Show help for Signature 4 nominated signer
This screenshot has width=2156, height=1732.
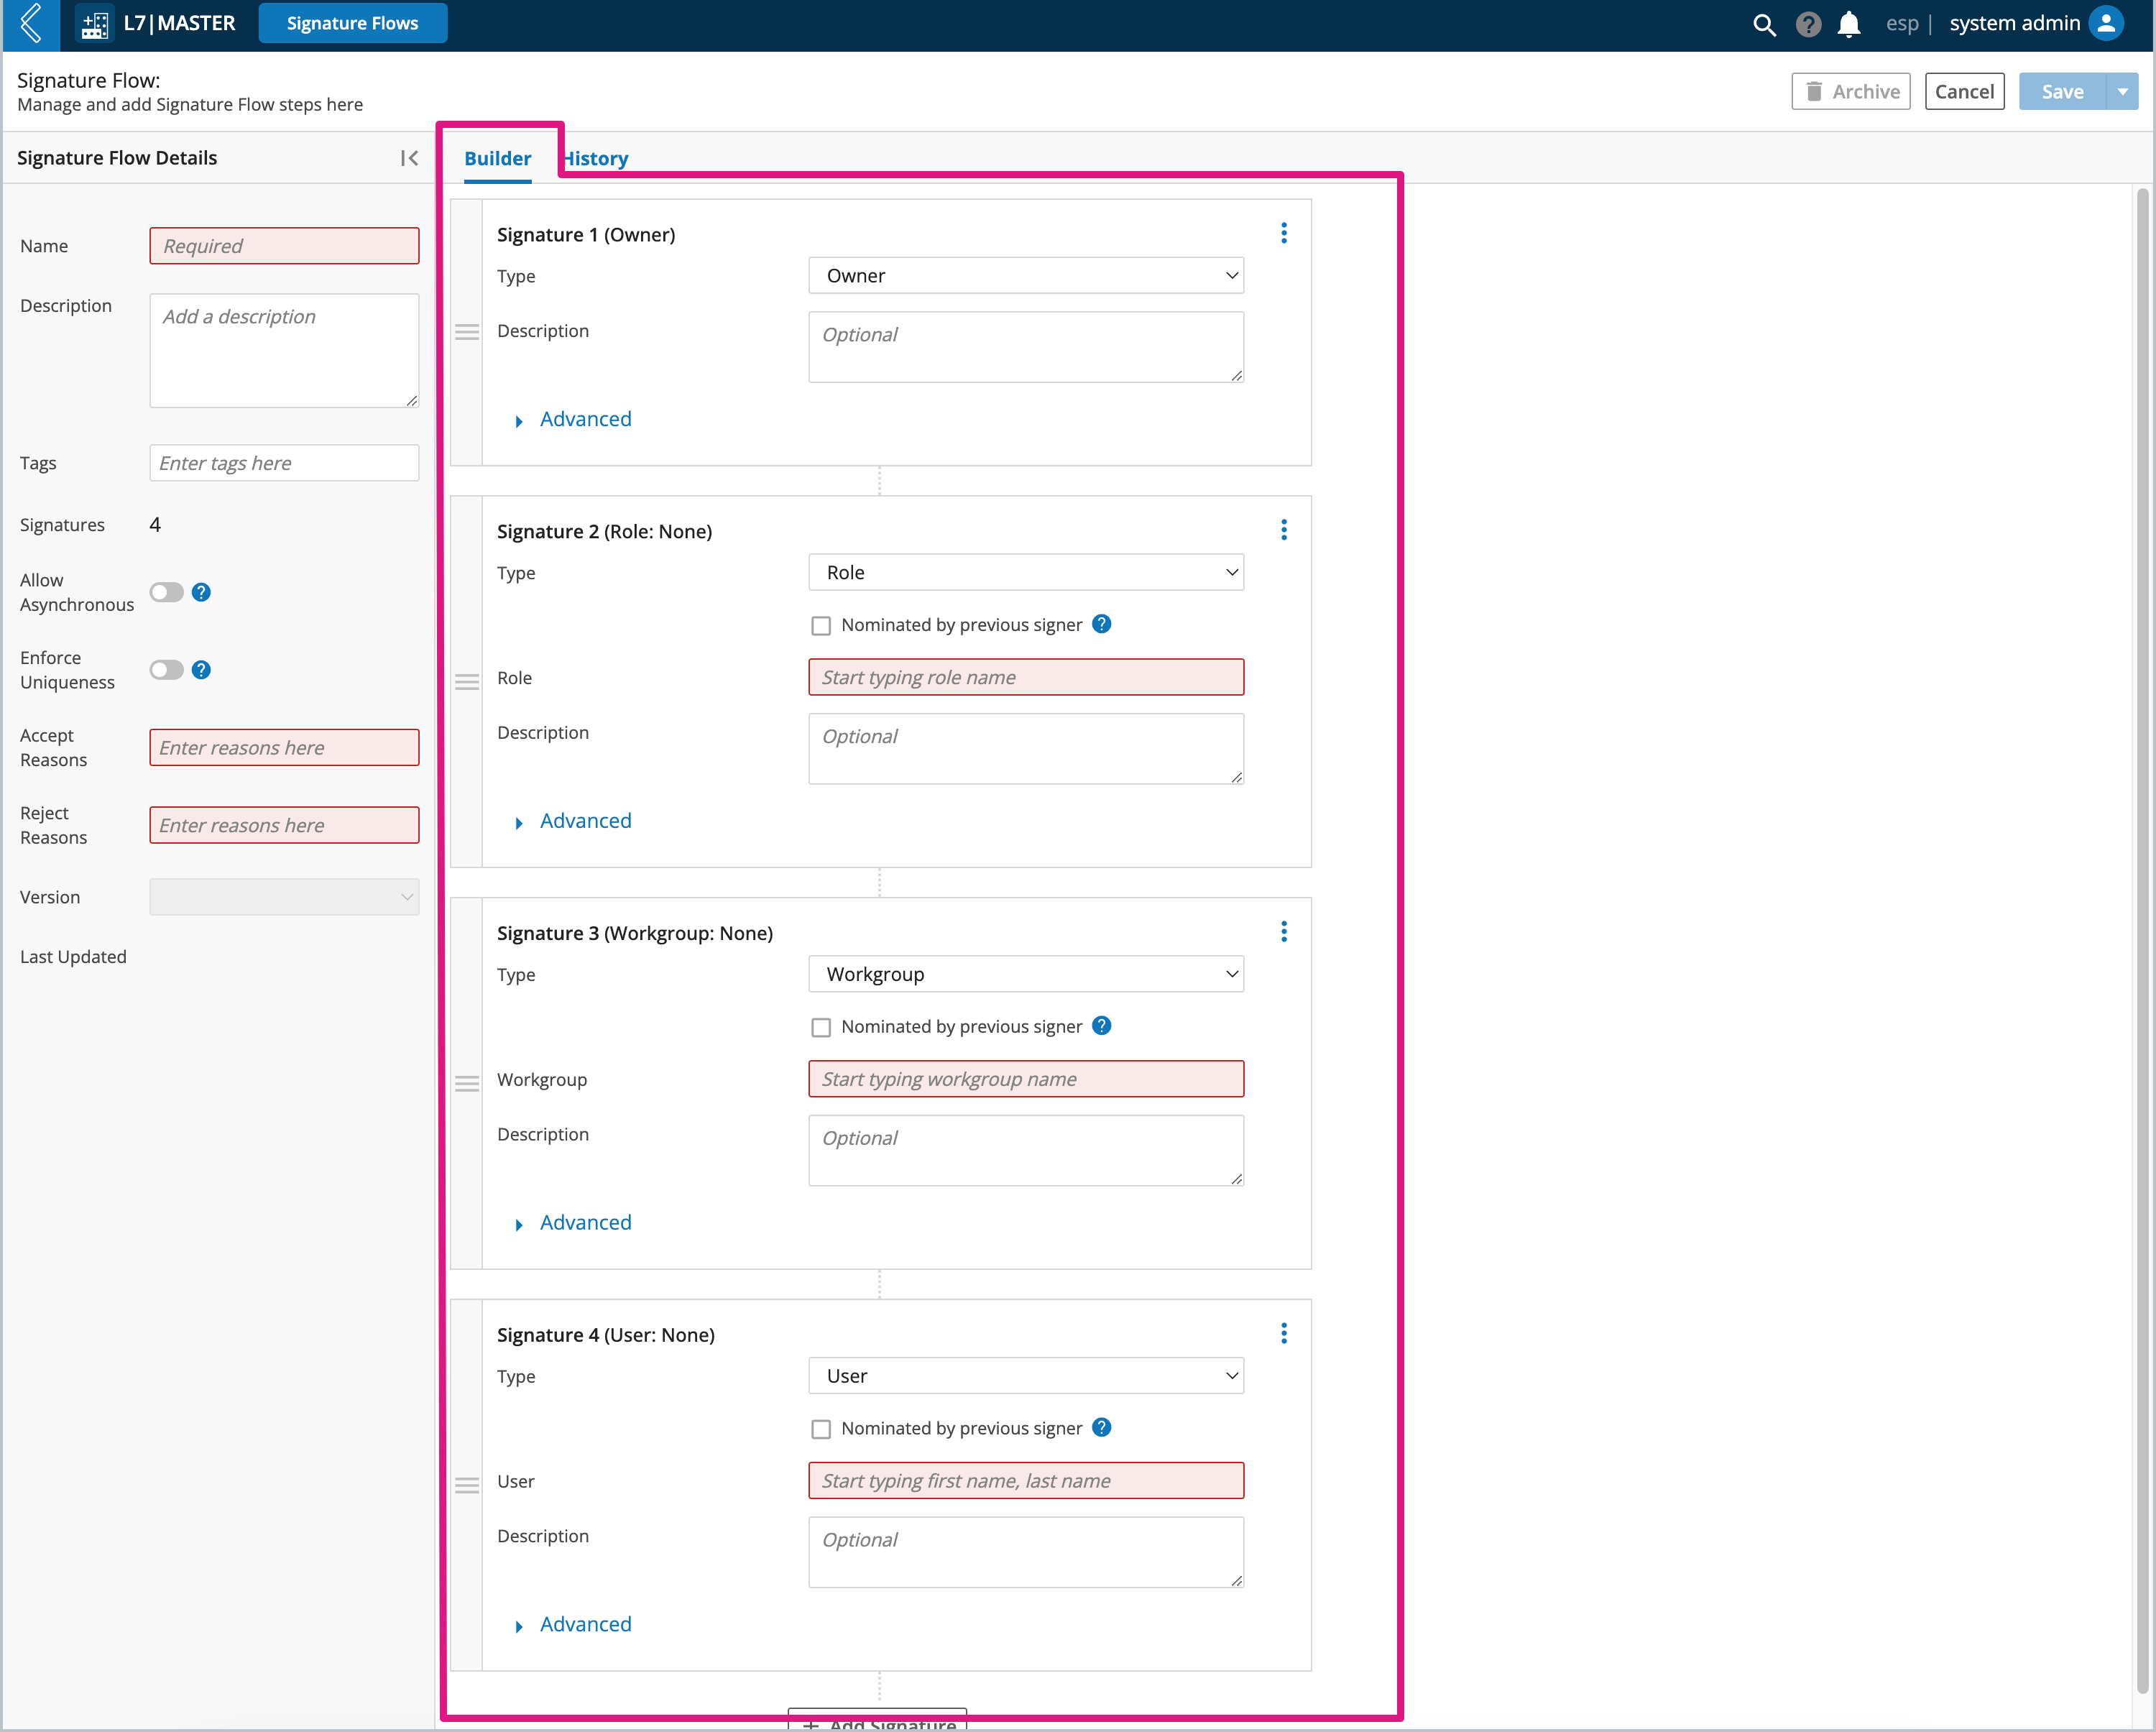[1101, 1428]
